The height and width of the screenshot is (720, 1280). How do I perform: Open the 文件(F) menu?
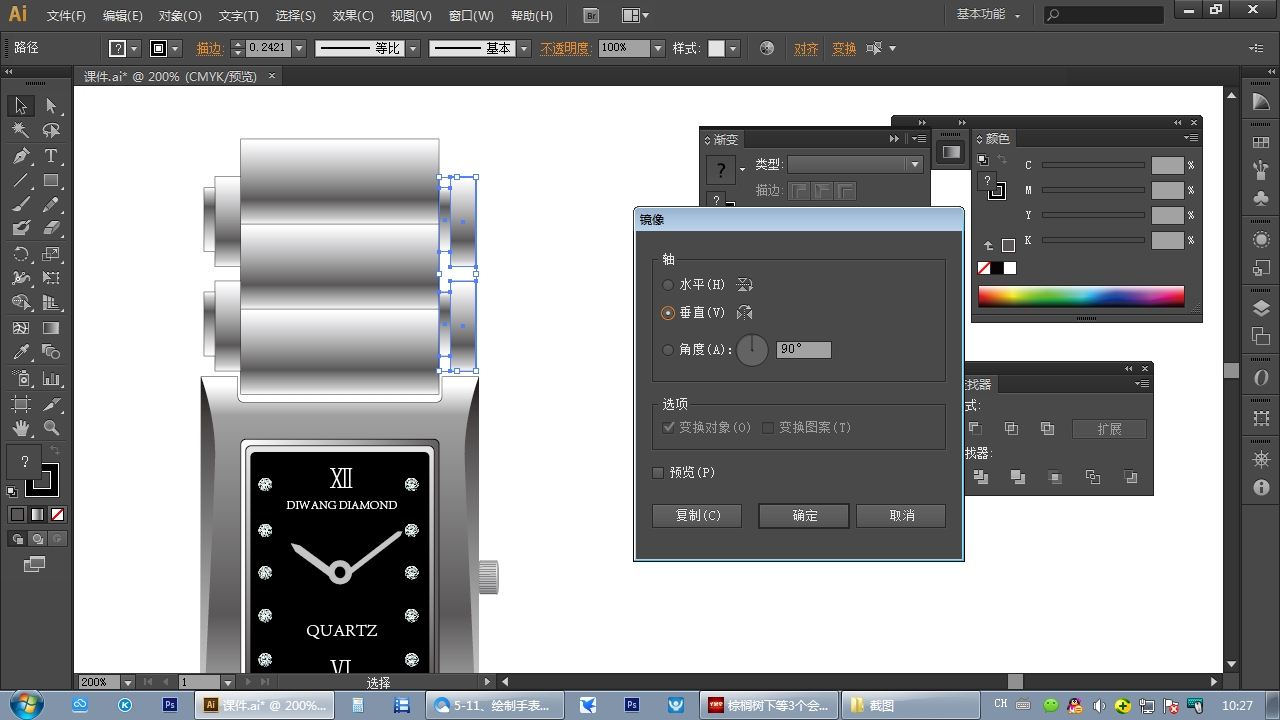pos(66,16)
